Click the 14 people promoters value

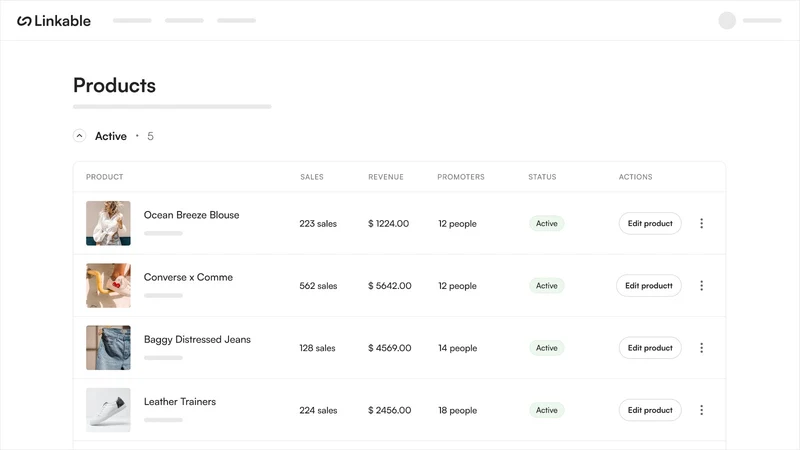457,348
